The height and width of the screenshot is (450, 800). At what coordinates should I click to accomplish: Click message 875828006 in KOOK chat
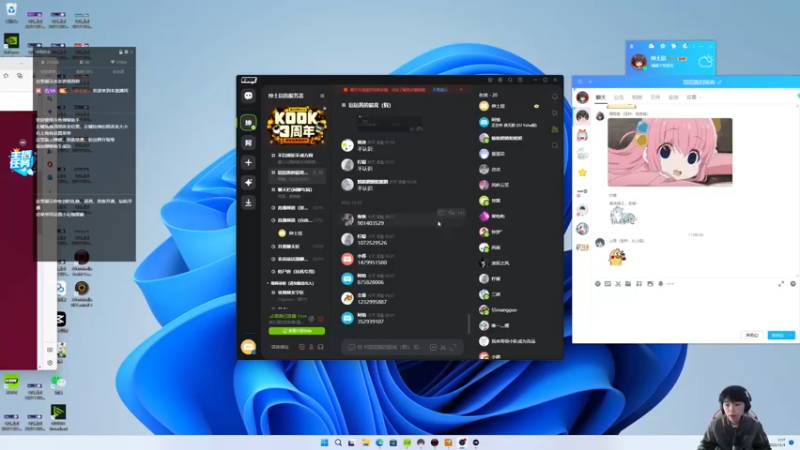tap(371, 282)
